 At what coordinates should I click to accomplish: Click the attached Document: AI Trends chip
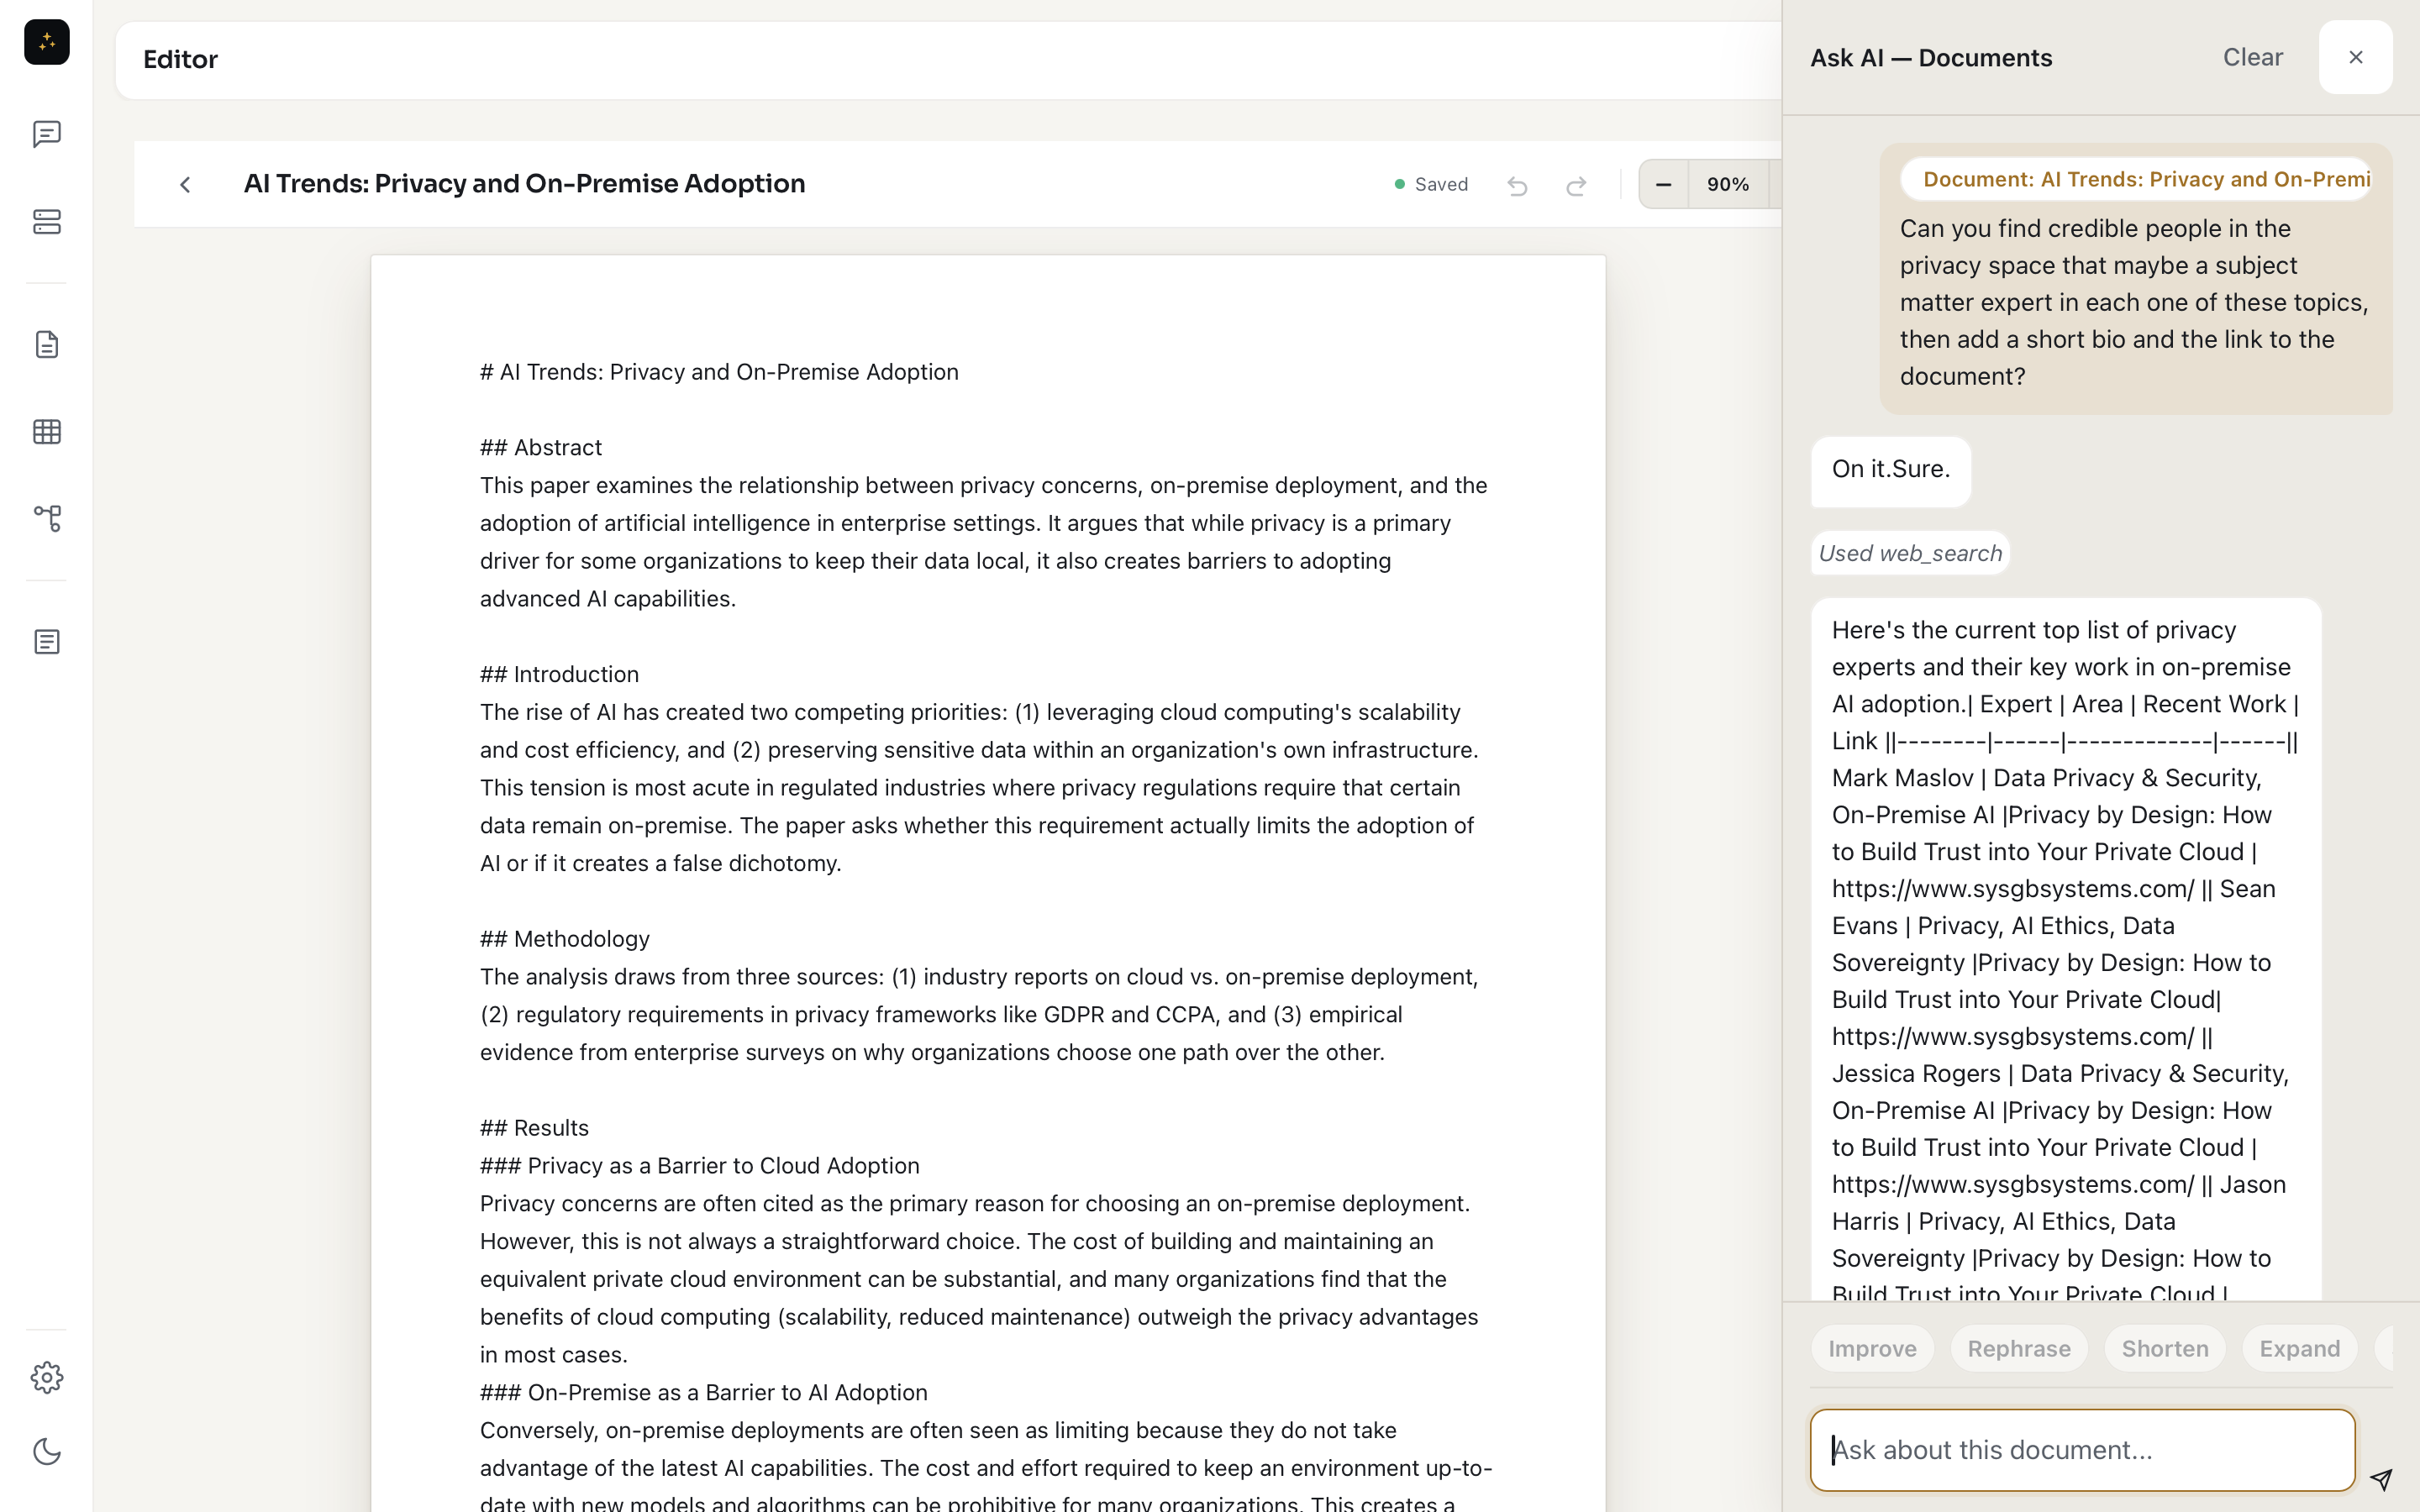point(2136,179)
